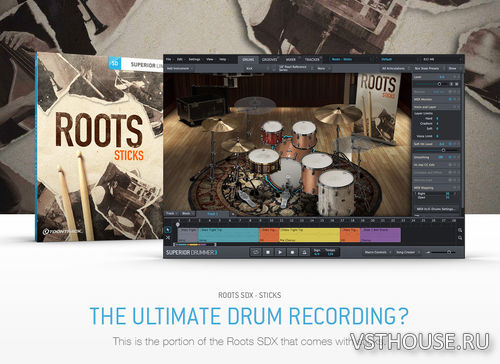Open the Help menu
The image size is (500, 364).
click(223, 59)
